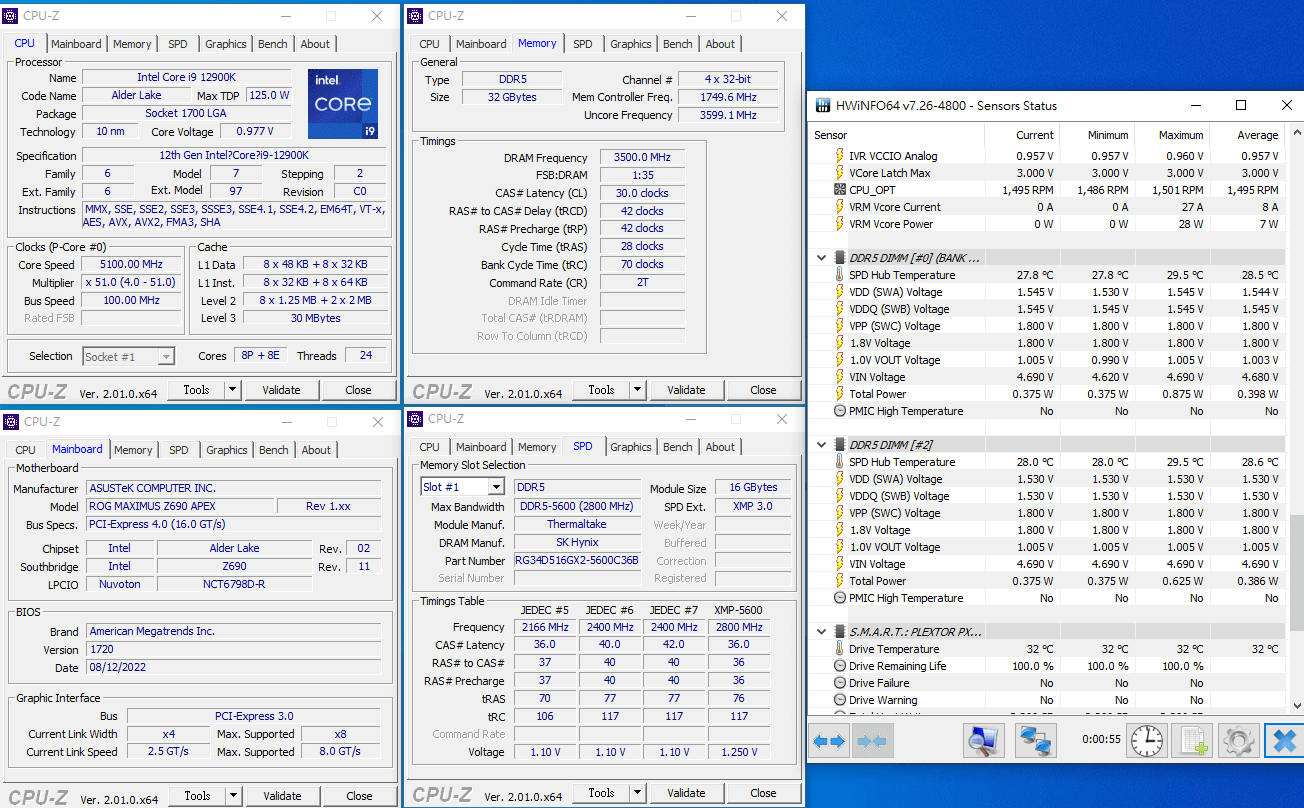
Task: Click the lightning icon beside VCore Latch Max
Action: click(840, 173)
